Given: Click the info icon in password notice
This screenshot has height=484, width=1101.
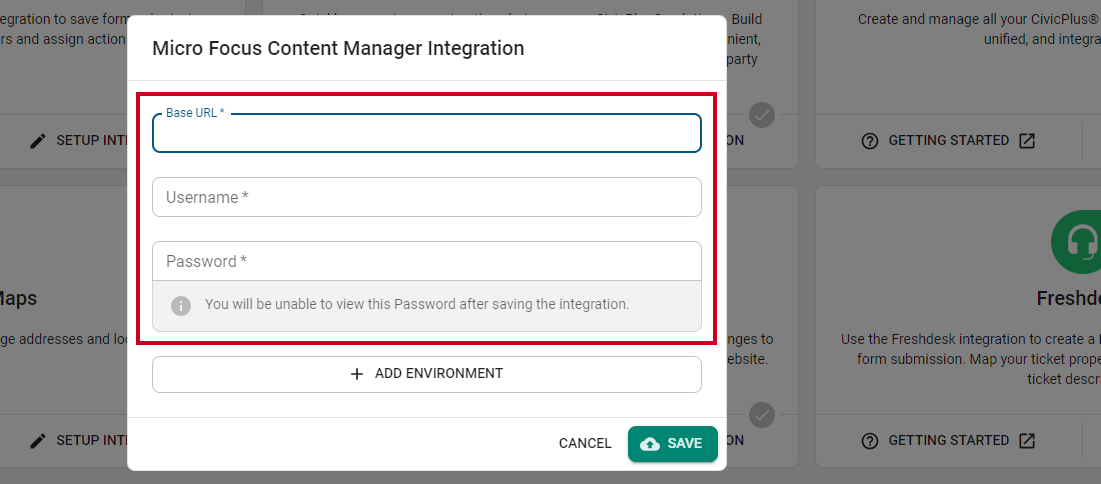Looking at the screenshot, I should coord(181,306).
